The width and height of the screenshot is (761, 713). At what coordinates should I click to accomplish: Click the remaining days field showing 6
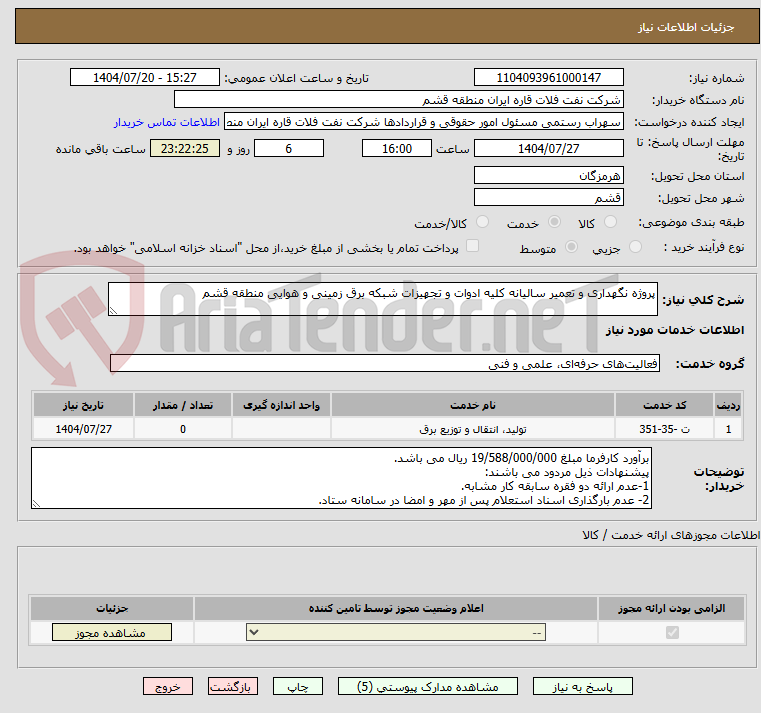coord(289,149)
